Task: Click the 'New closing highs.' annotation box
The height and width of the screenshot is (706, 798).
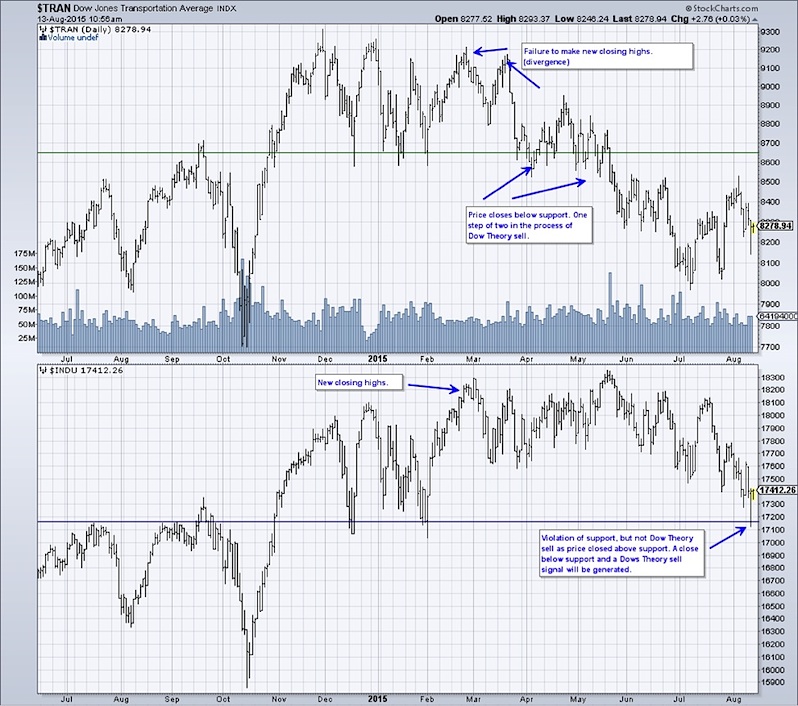Action: pyautogui.click(x=359, y=382)
